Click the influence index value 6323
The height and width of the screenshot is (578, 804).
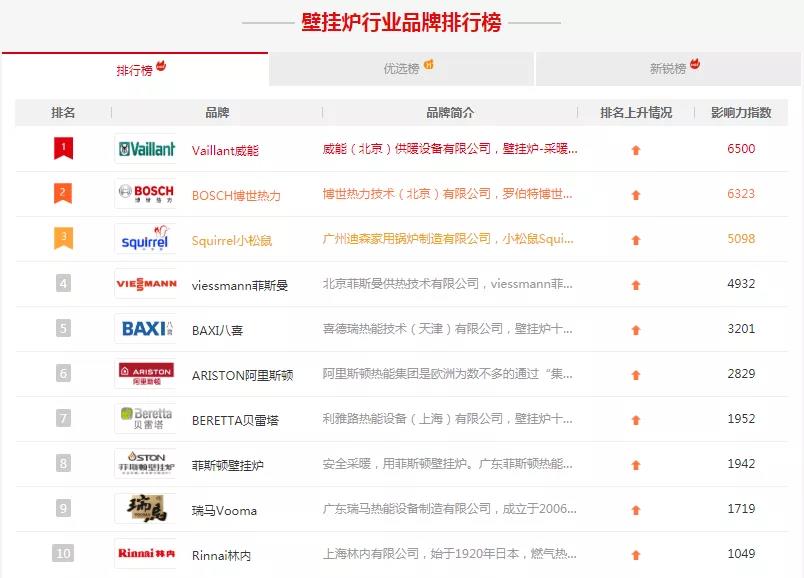coord(741,194)
